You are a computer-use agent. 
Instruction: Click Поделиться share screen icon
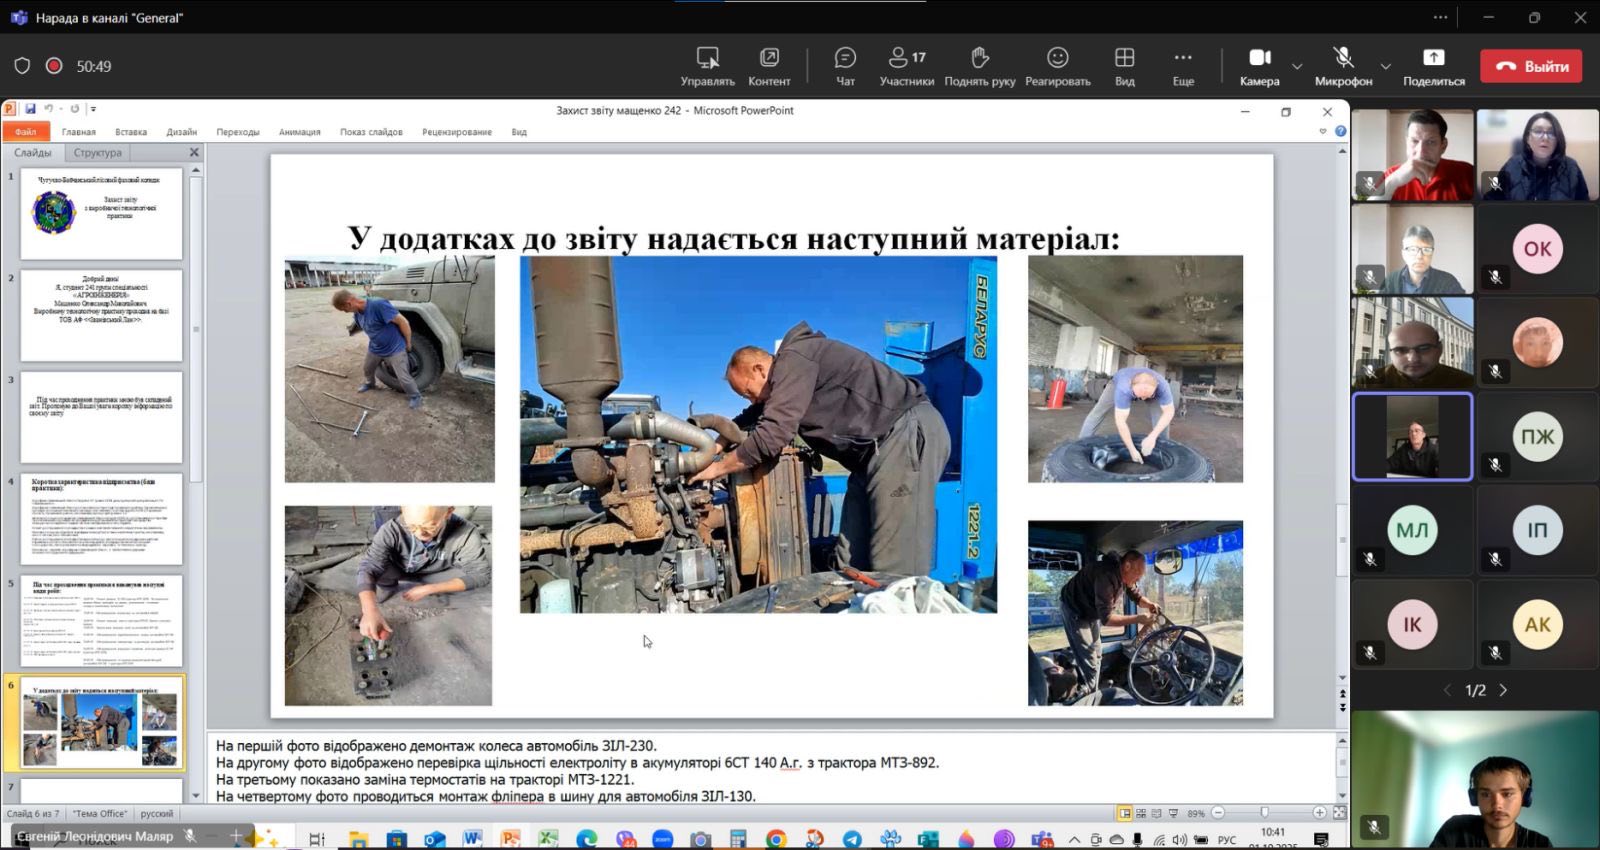(x=1433, y=66)
